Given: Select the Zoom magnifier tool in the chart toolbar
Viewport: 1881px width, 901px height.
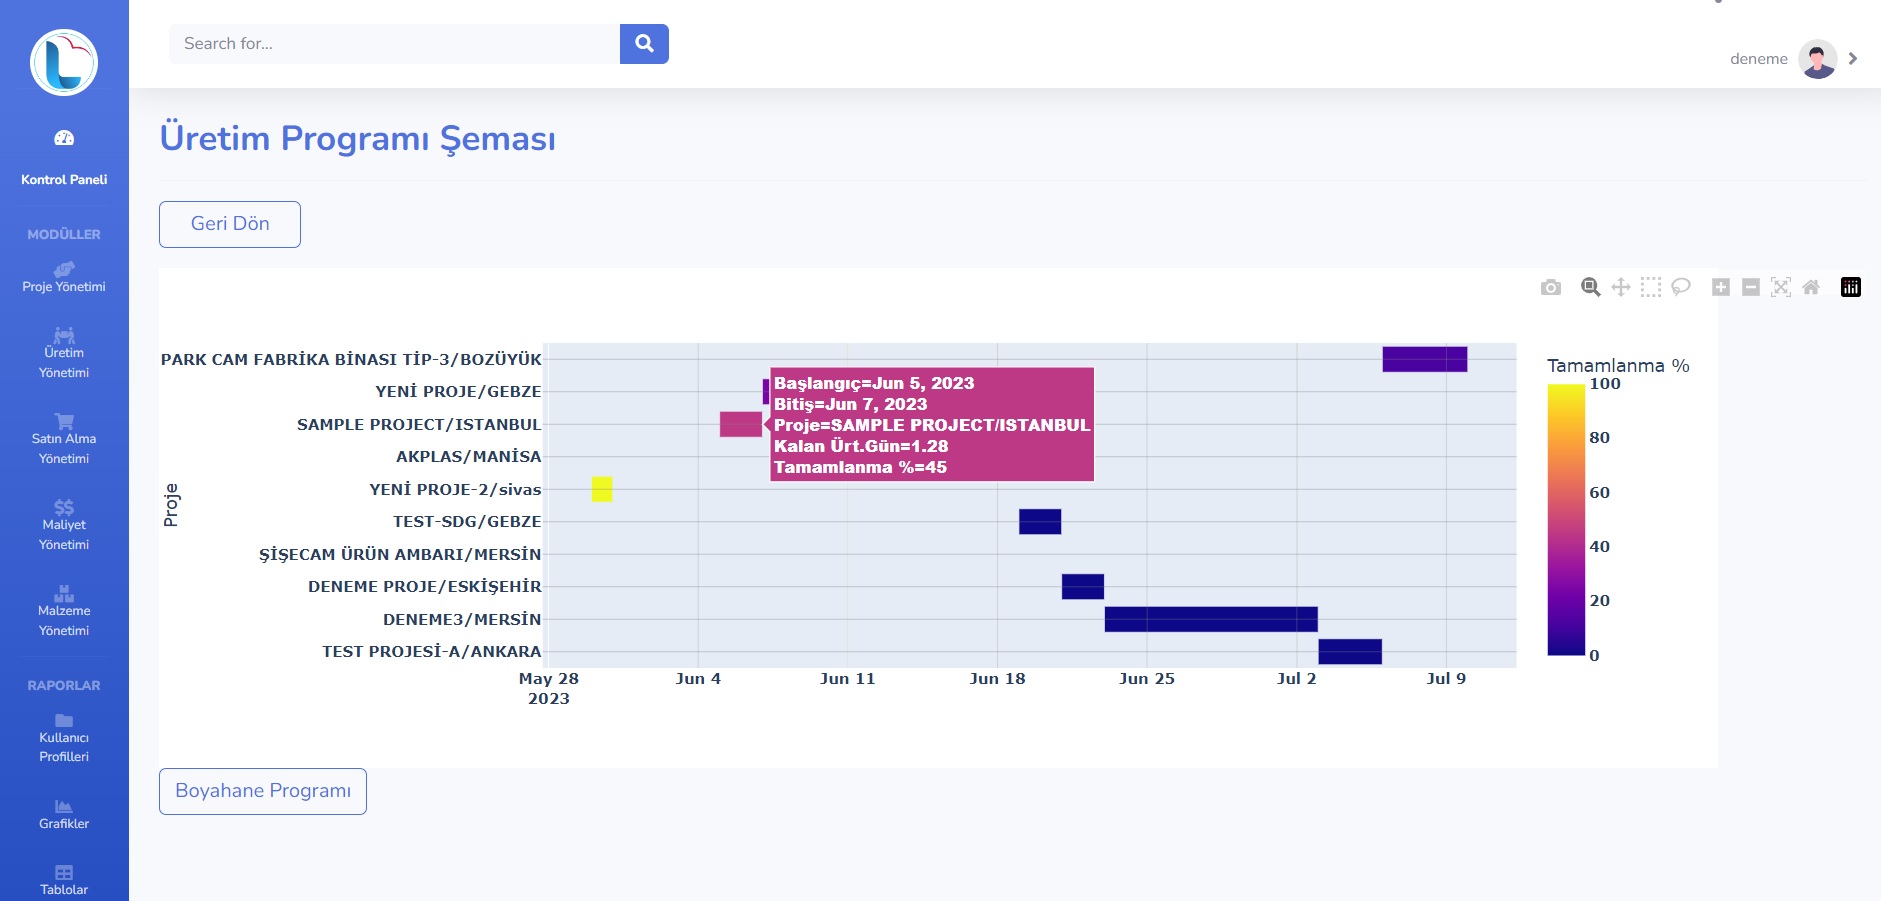Looking at the screenshot, I should click(1590, 288).
